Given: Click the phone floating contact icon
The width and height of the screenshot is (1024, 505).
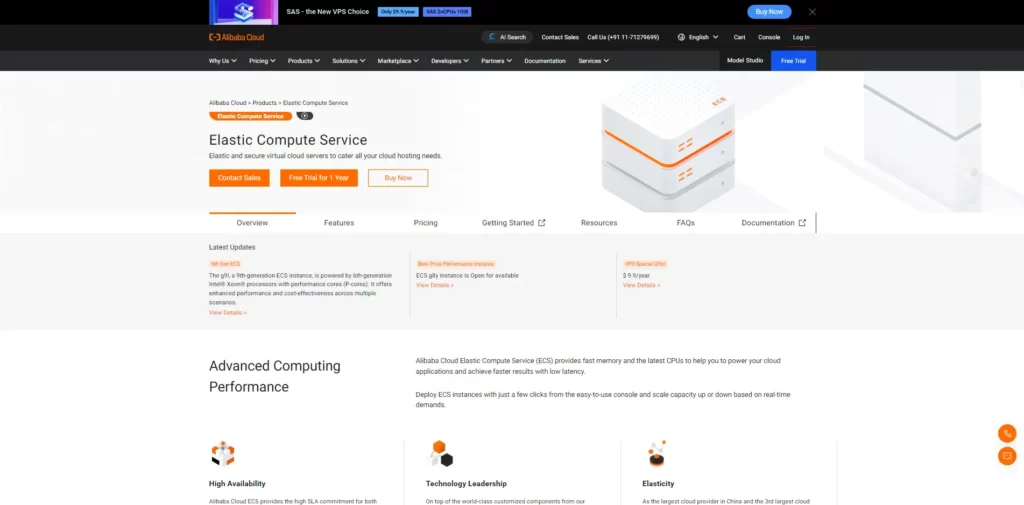Looking at the screenshot, I should point(1007,433).
